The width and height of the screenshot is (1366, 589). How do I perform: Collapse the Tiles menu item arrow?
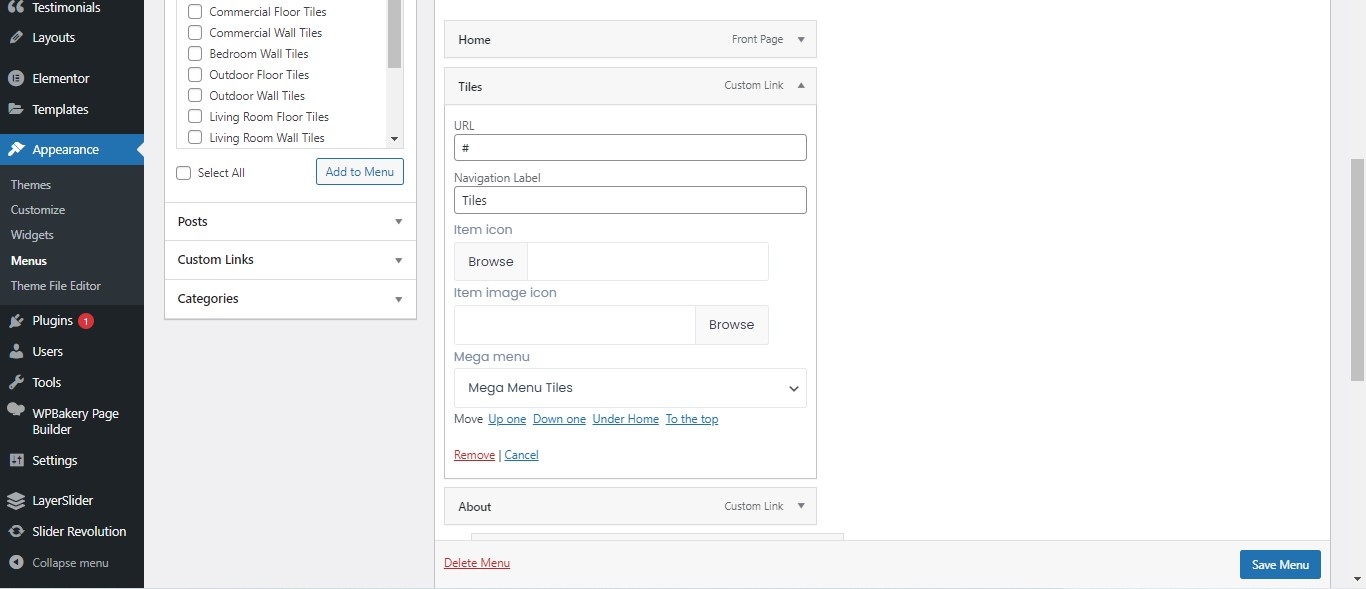(x=801, y=86)
